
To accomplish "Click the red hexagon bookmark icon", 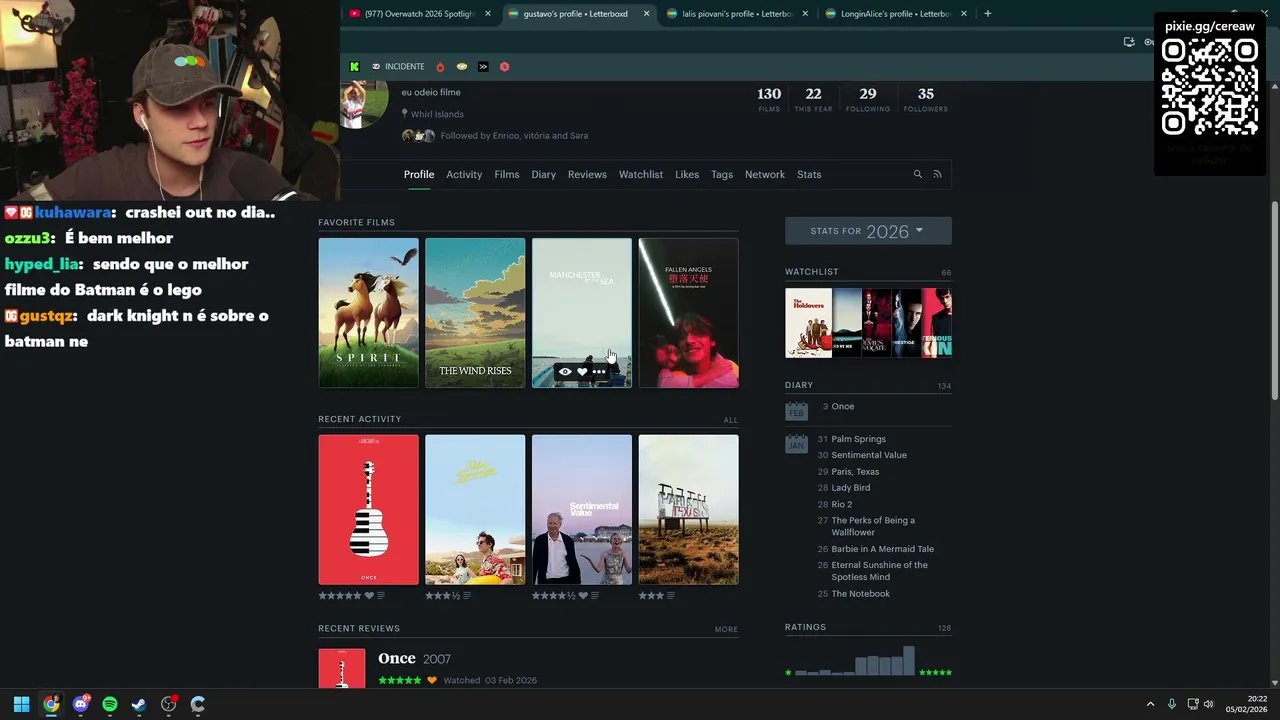I will click(505, 67).
